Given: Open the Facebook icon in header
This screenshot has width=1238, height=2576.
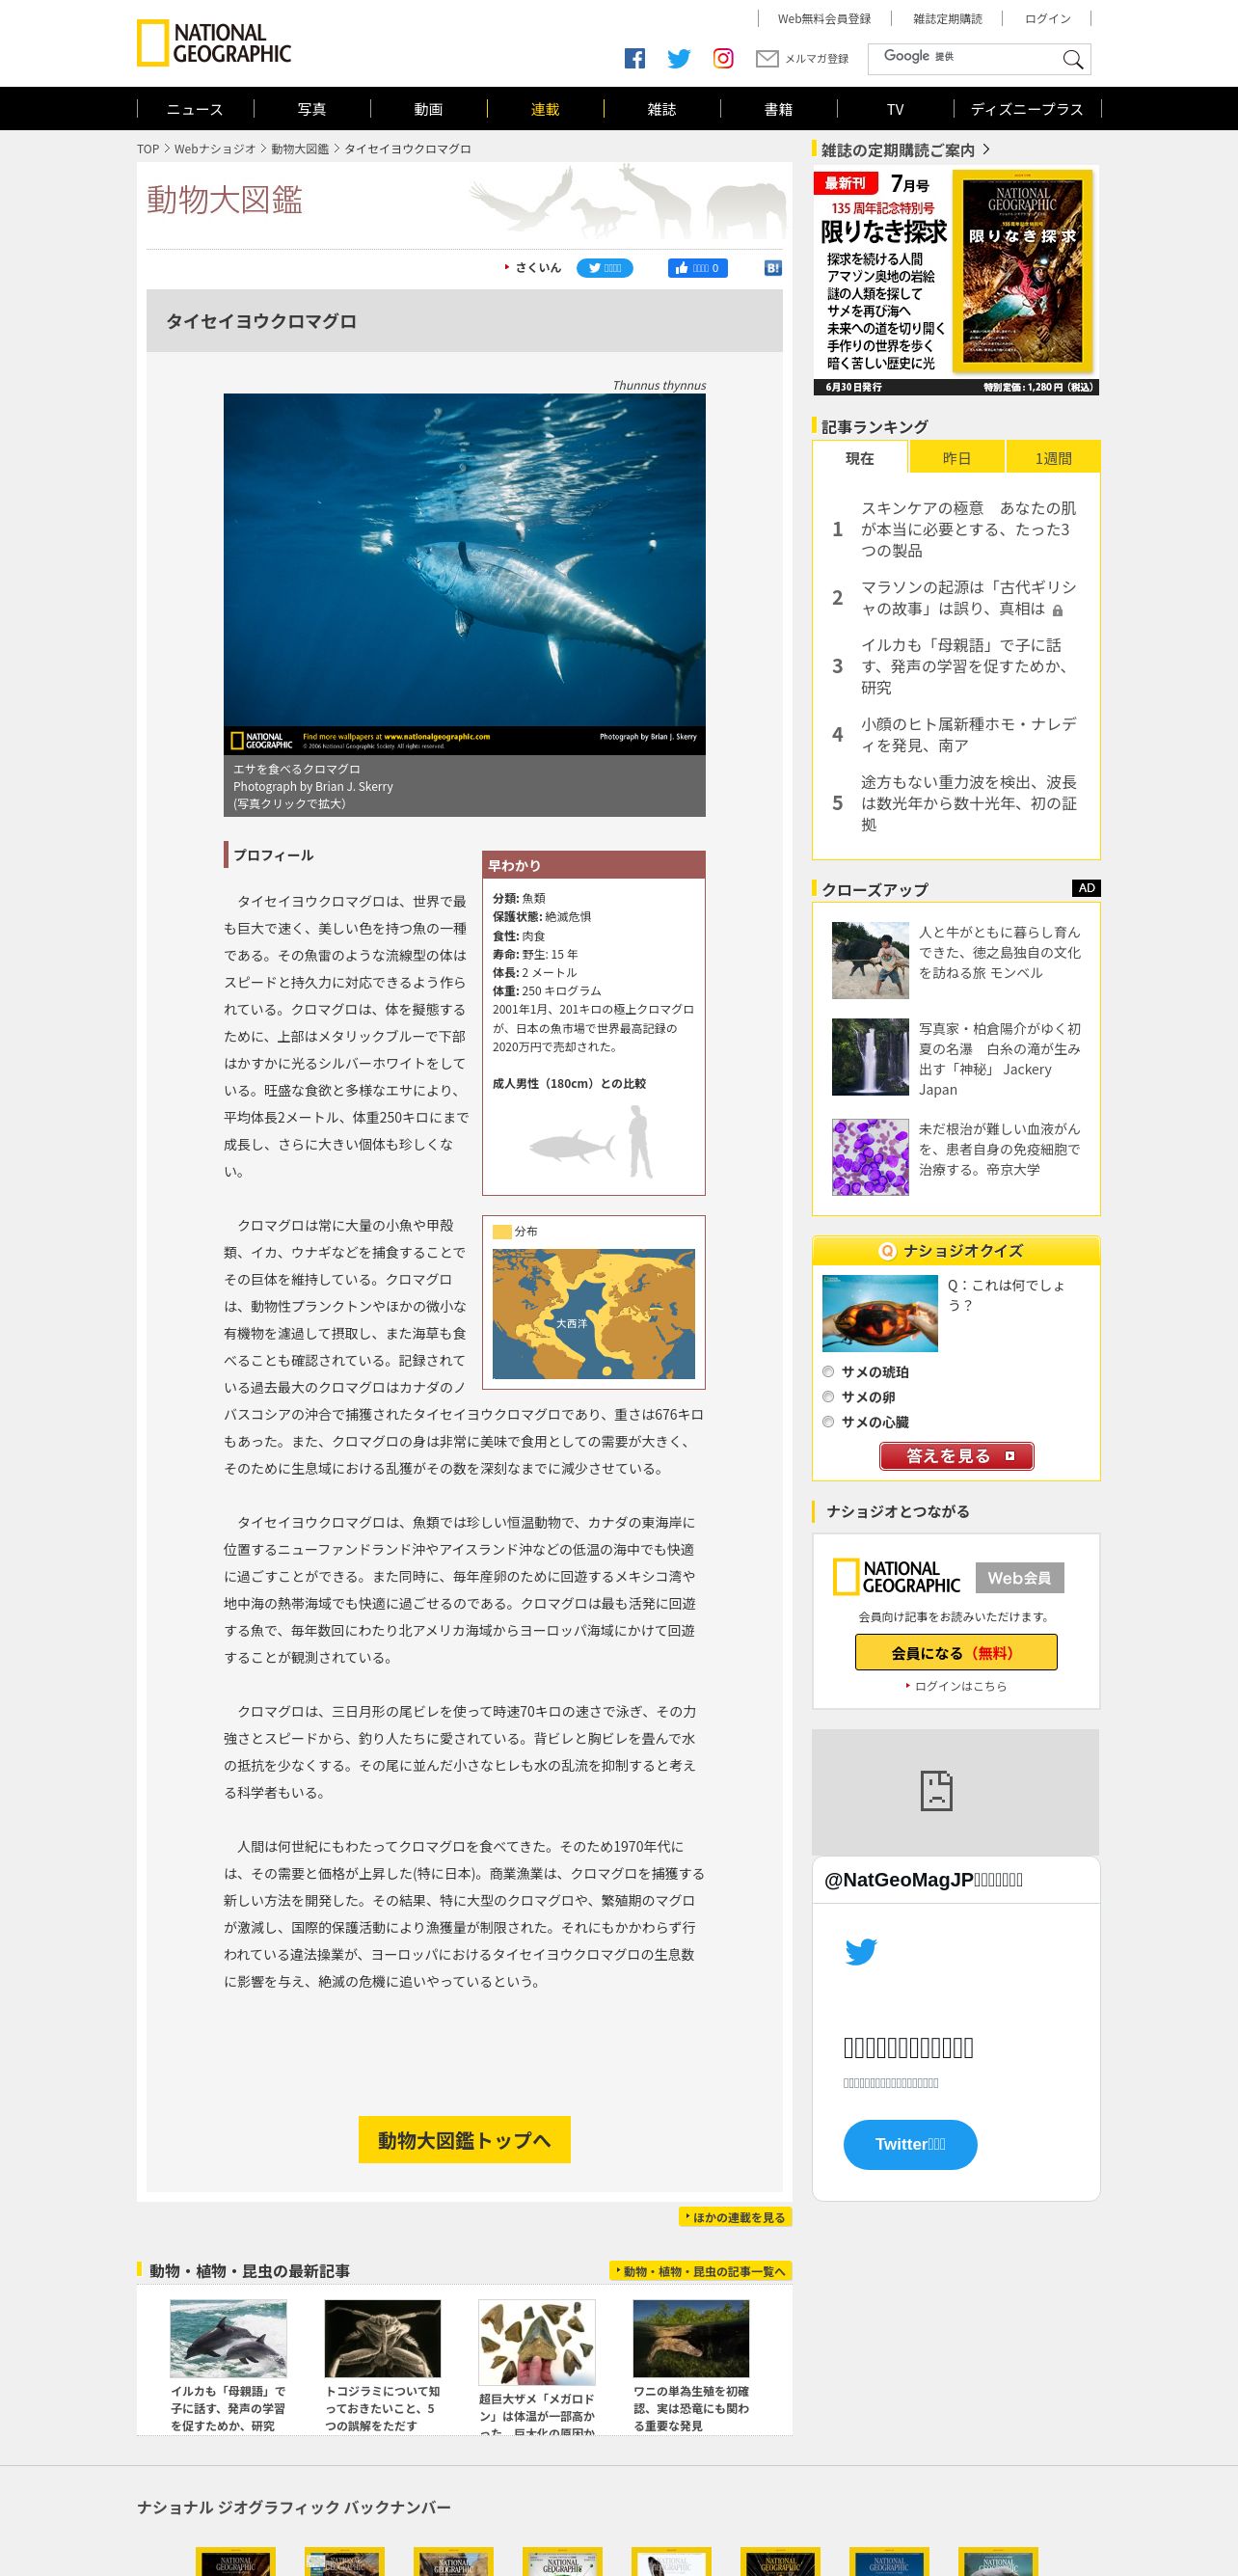Looking at the screenshot, I should tap(635, 58).
